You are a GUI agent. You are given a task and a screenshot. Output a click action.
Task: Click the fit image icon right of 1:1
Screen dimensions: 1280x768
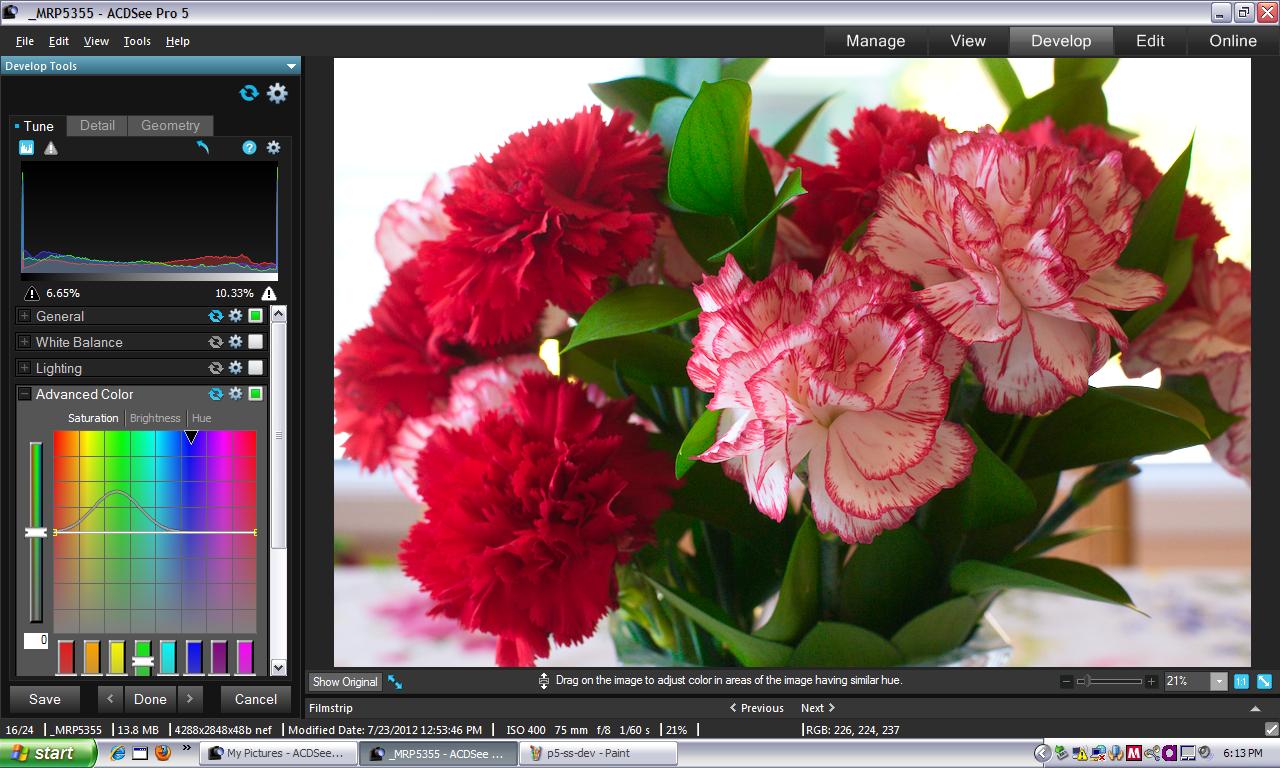[1264, 681]
